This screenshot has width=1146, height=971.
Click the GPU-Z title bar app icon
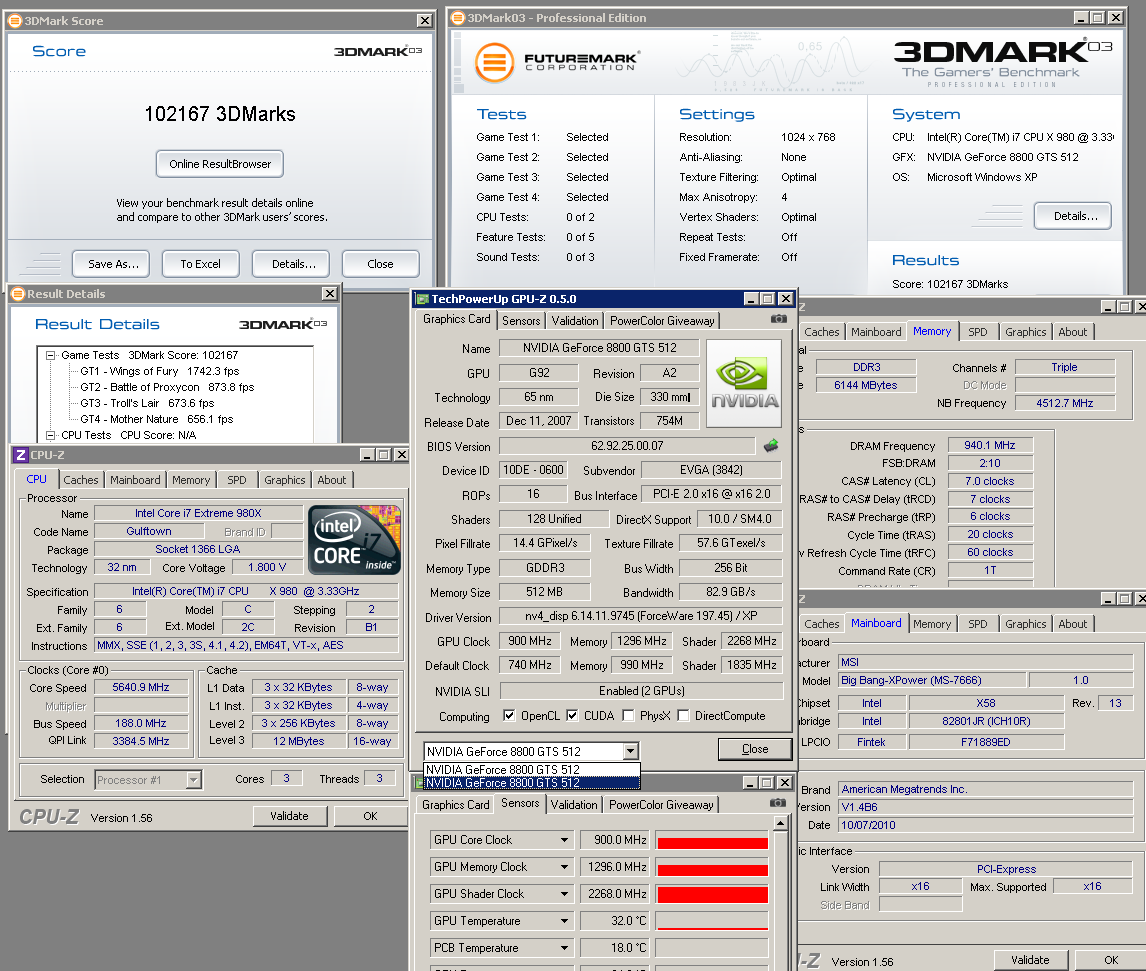click(422, 298)
